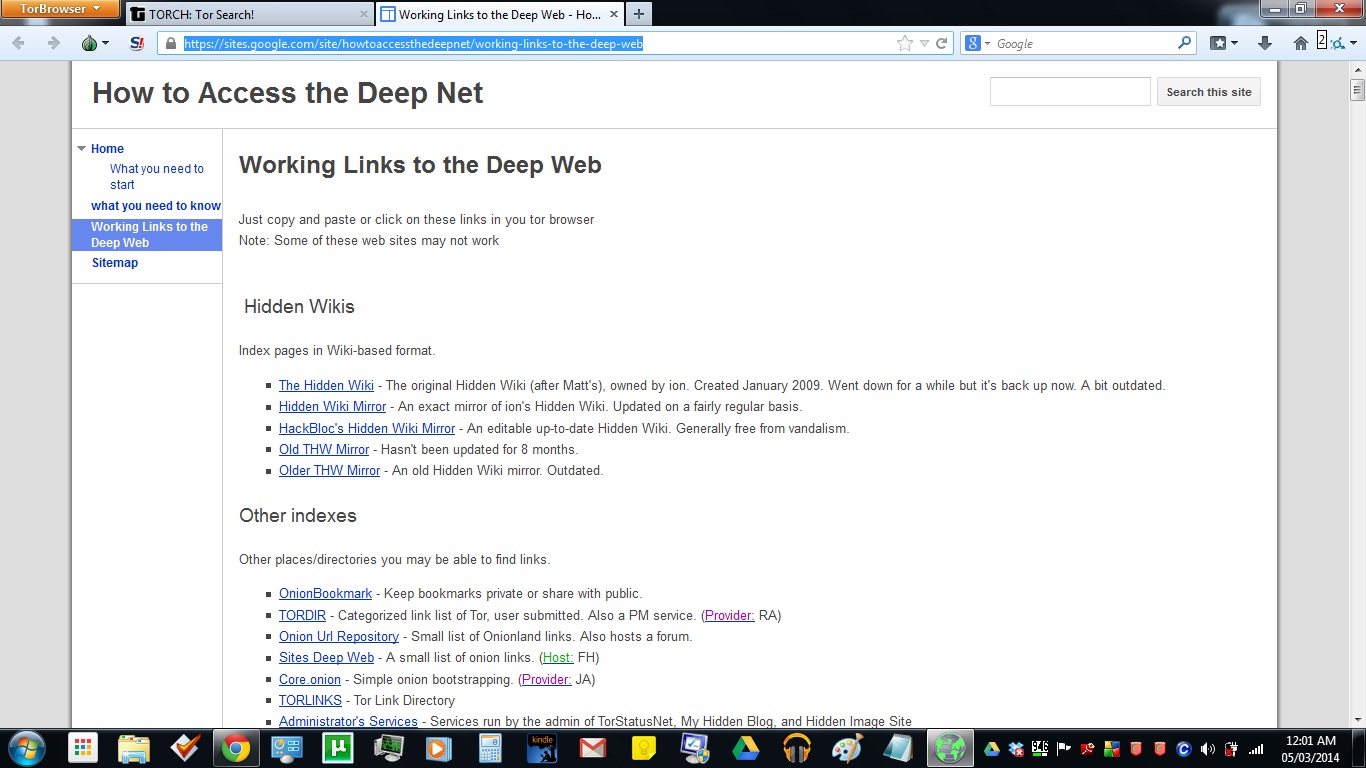Open Older THW Mirror link
The width and height of the screenshot is (1366, 768).
tap(329, 471)
